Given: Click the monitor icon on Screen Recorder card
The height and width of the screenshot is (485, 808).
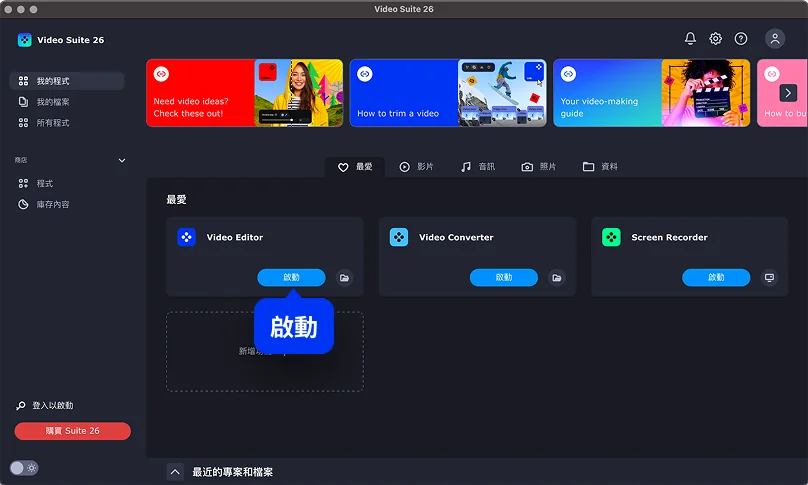Looking at the screenshot, I should (769, 278).
